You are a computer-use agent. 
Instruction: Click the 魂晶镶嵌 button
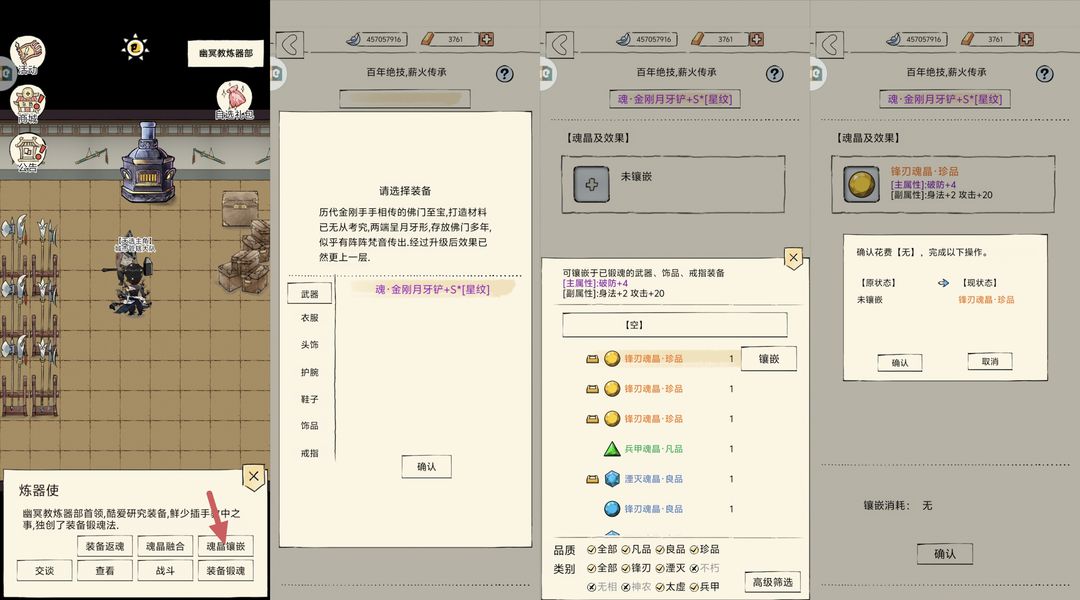click(226, 546)
